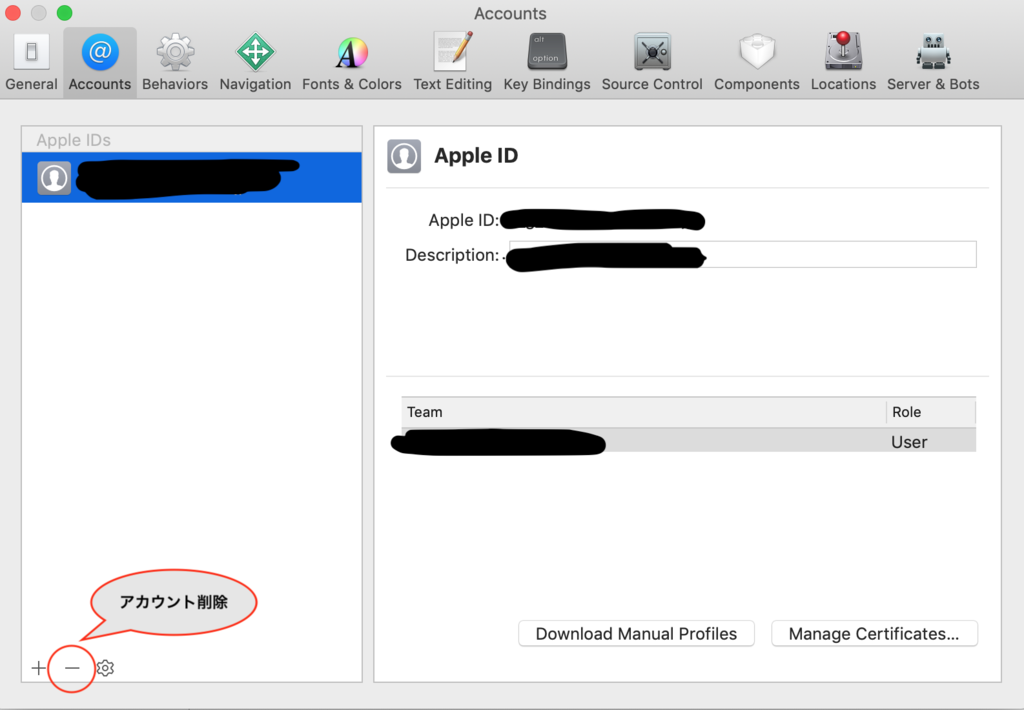Select the Apple ID row in the list
The height and width of the screenshot is (710, 1024).
click(191, 178)
